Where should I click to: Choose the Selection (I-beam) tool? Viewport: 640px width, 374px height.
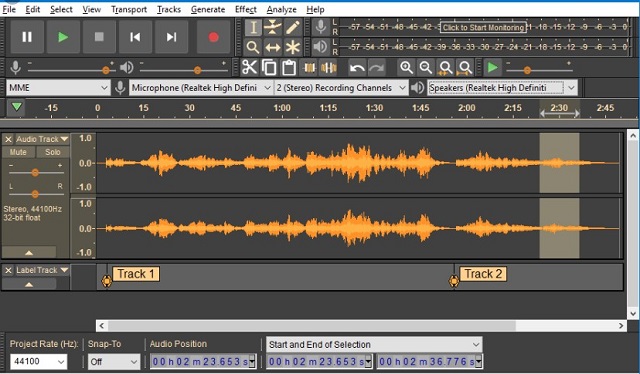253,28
